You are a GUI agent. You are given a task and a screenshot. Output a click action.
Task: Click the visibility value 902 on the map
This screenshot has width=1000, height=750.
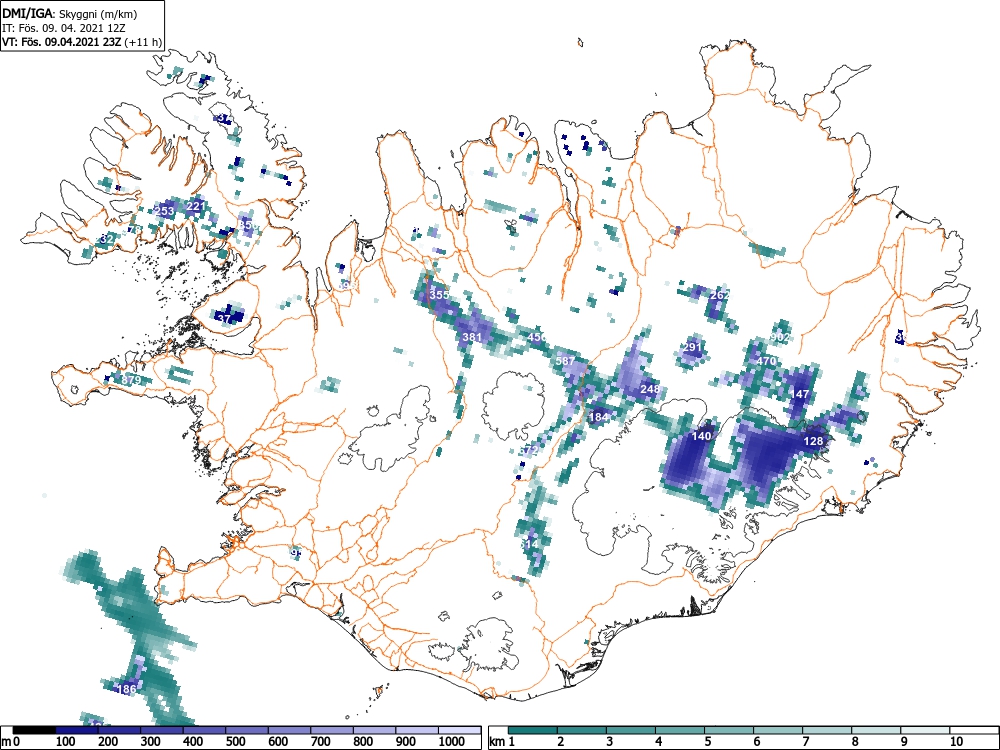point(780,337)
